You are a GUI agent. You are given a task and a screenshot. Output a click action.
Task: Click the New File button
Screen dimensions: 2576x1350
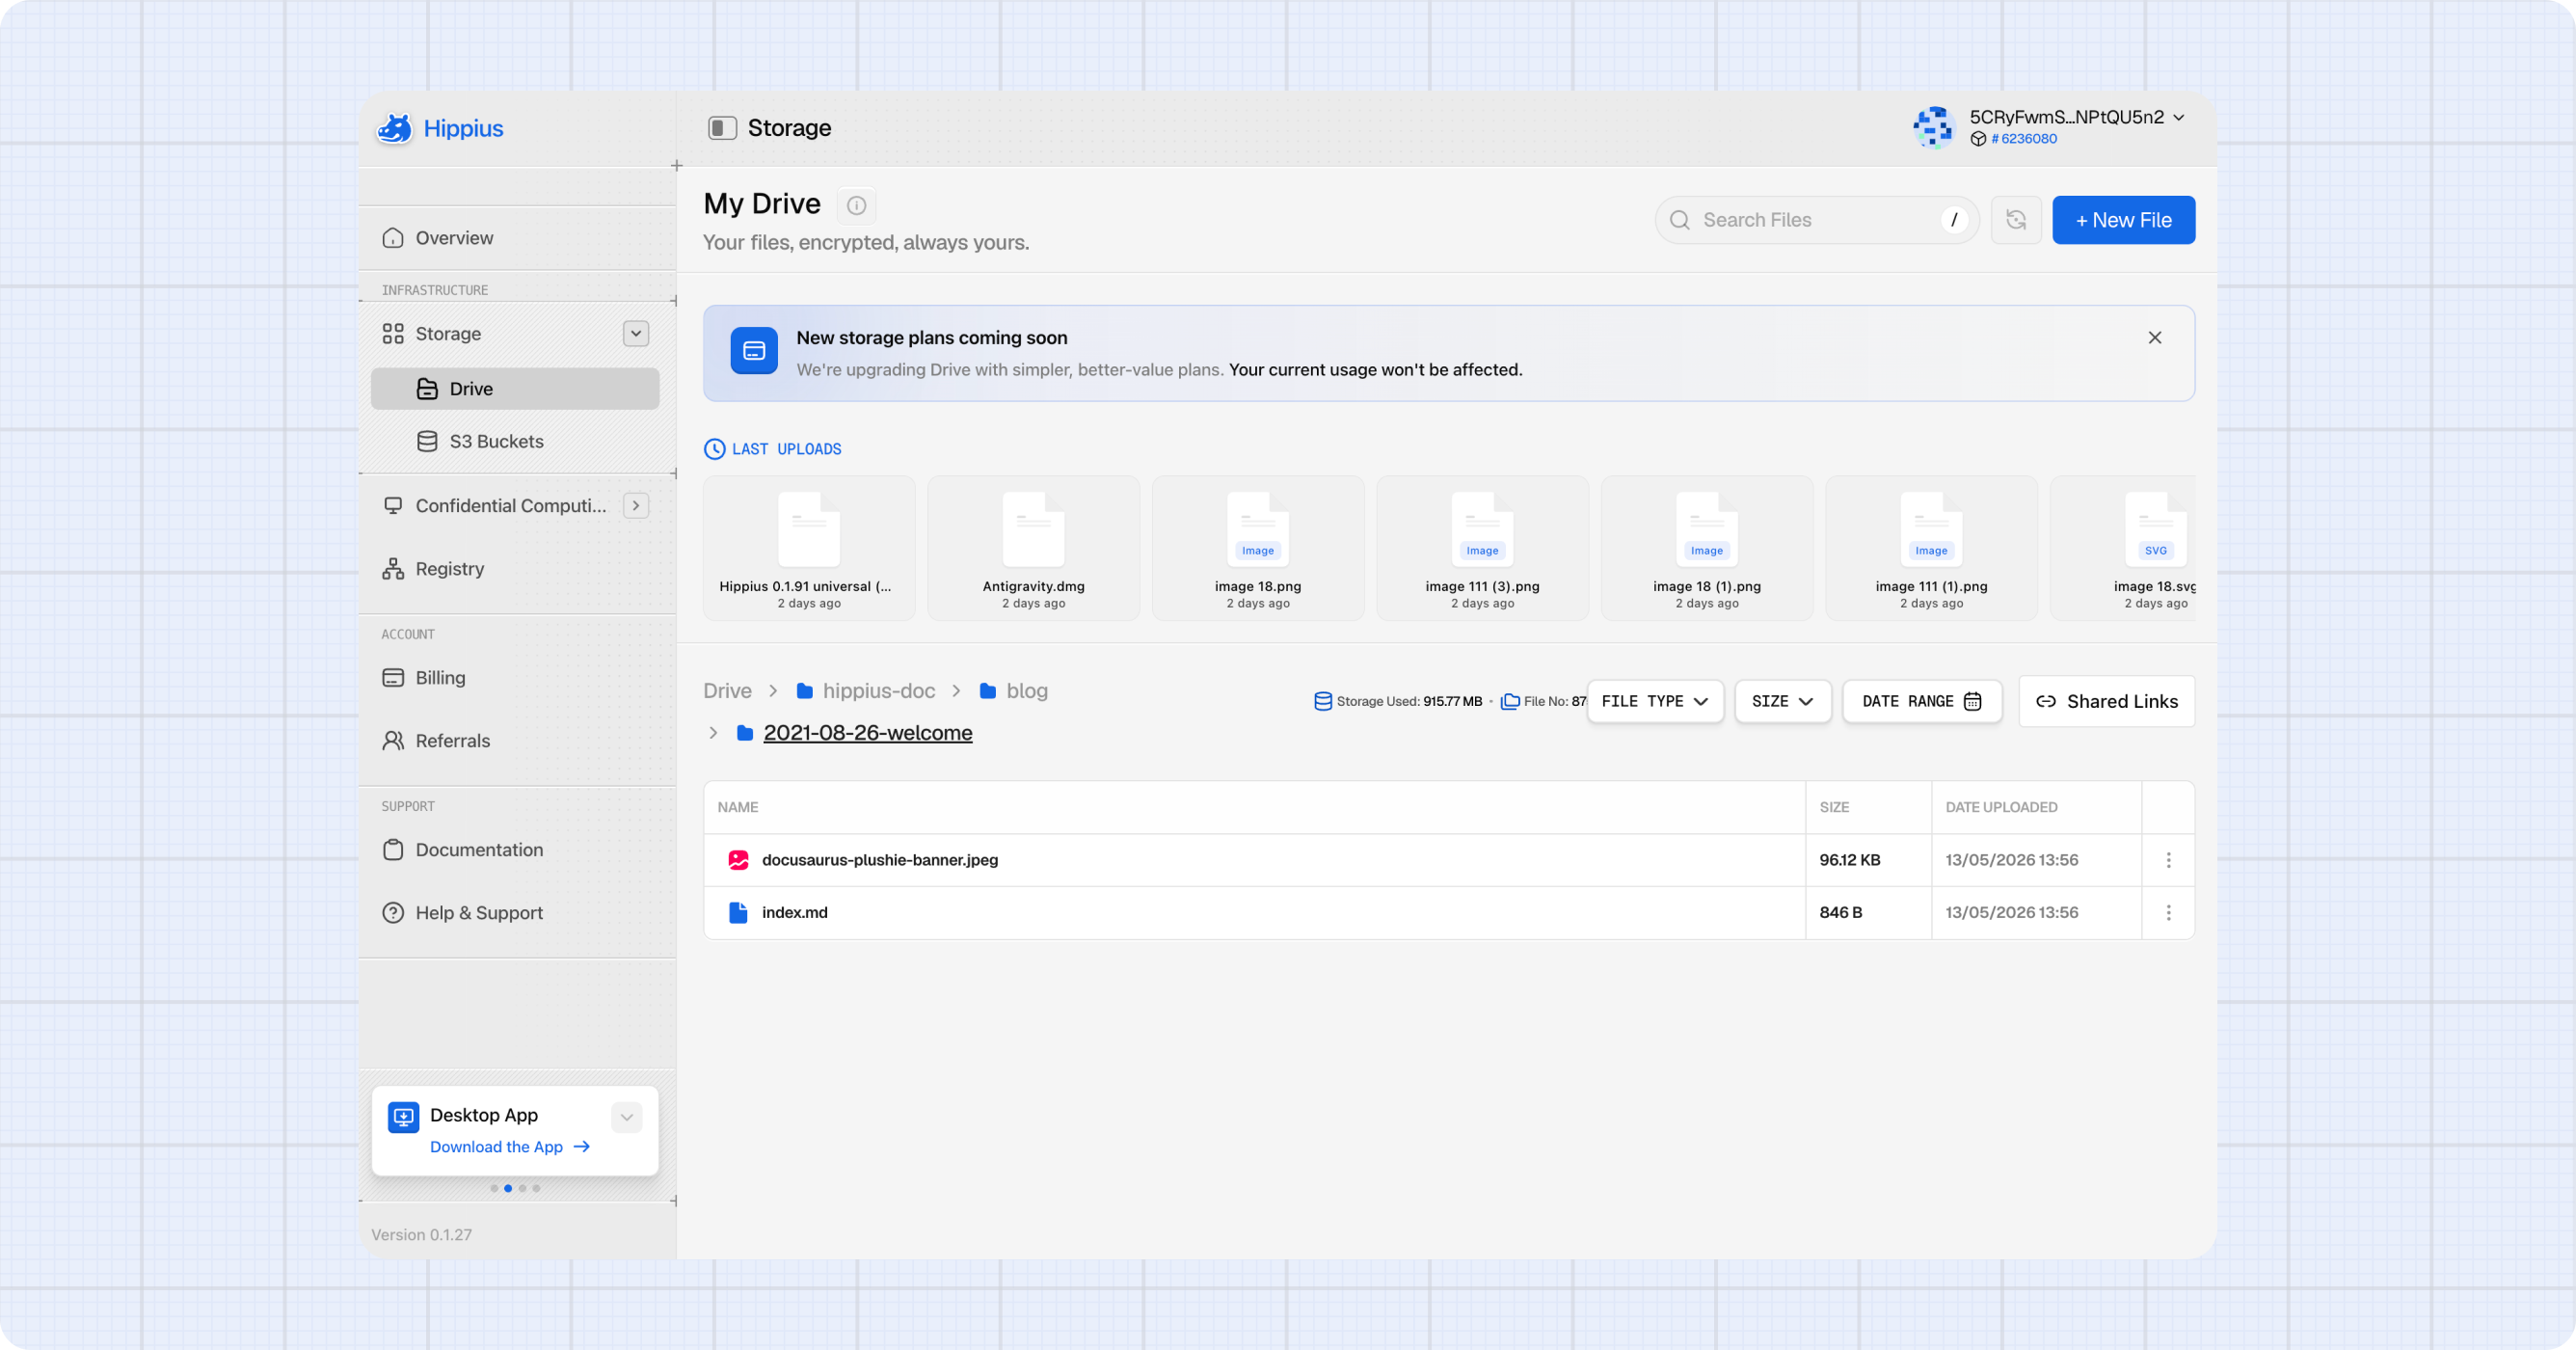pos(2123,220)
